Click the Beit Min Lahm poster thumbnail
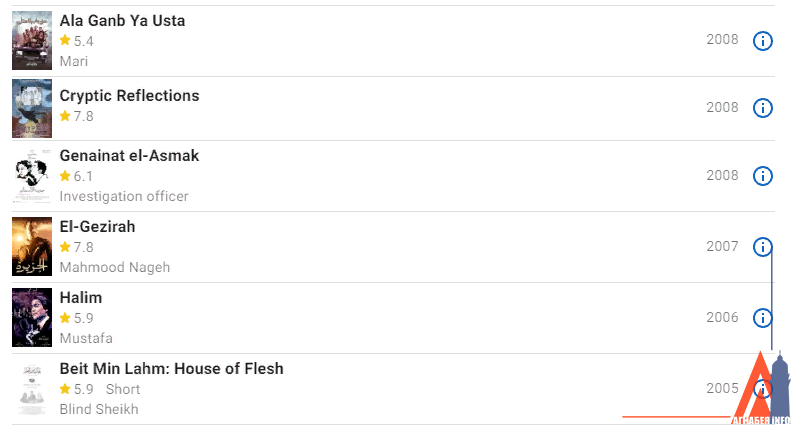This screenshot has width=793, height=428. [32, 389]
